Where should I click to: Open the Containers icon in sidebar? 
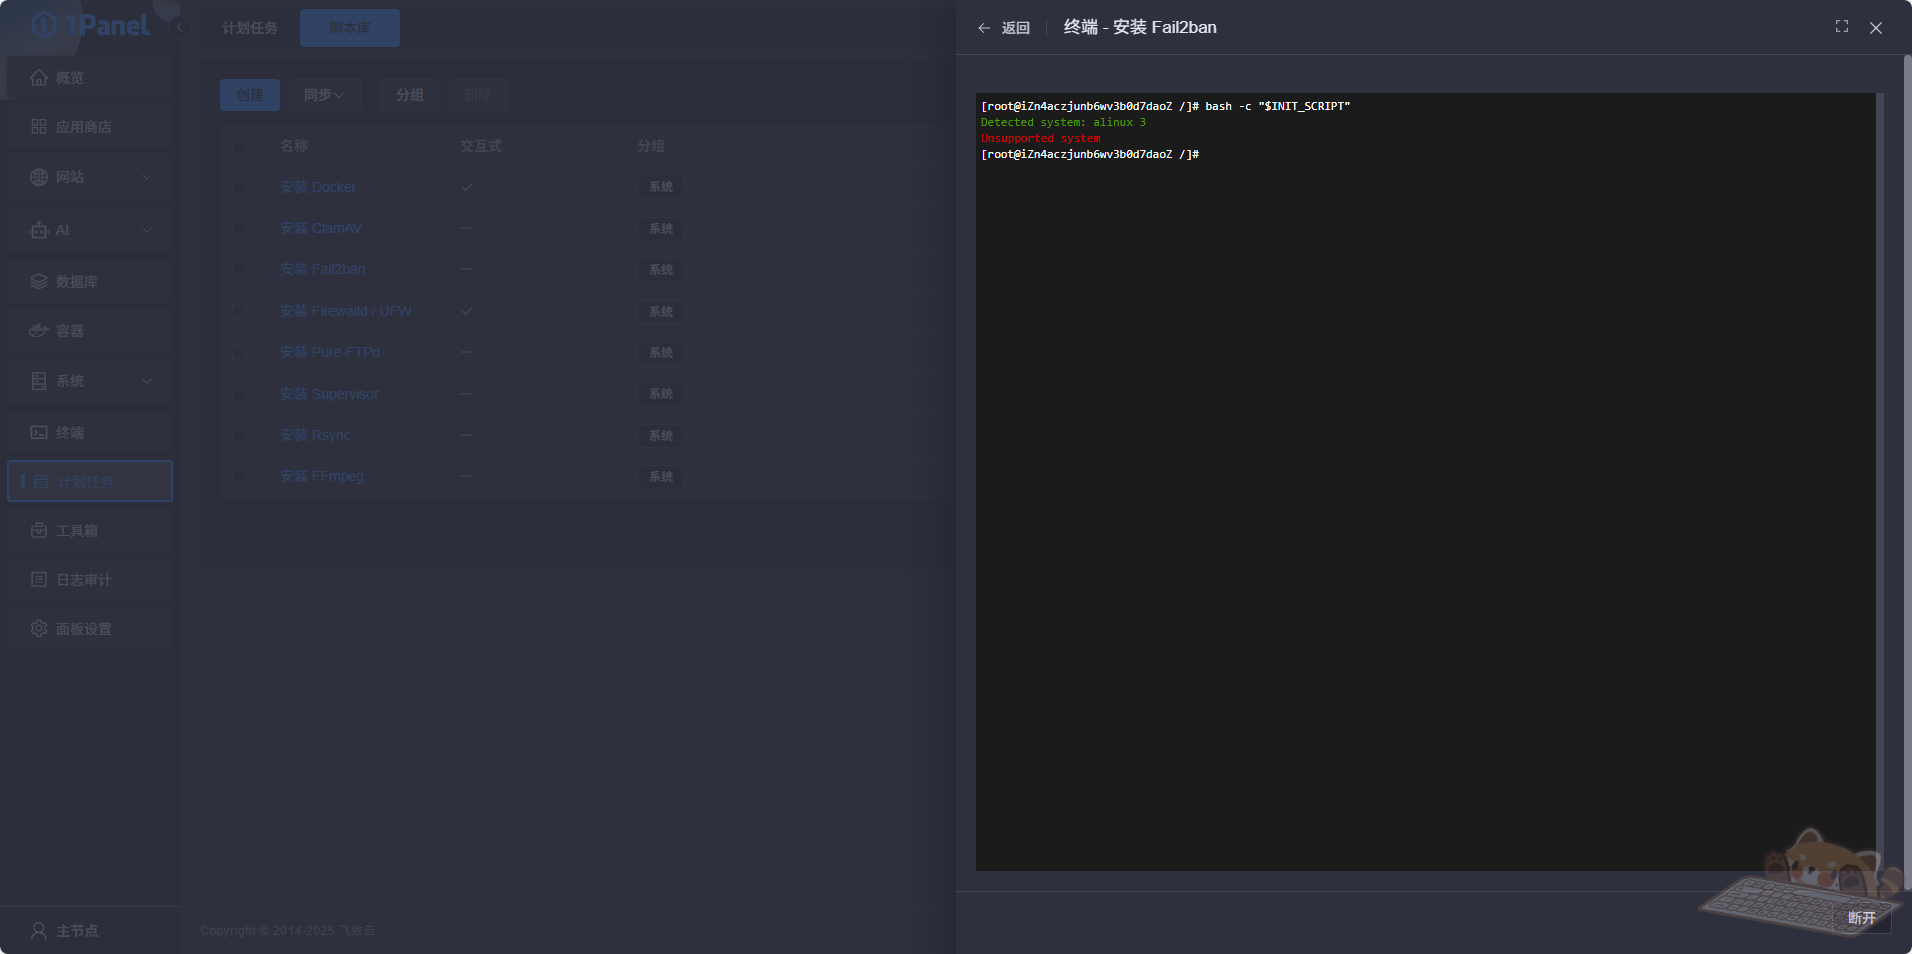[39, 331]
